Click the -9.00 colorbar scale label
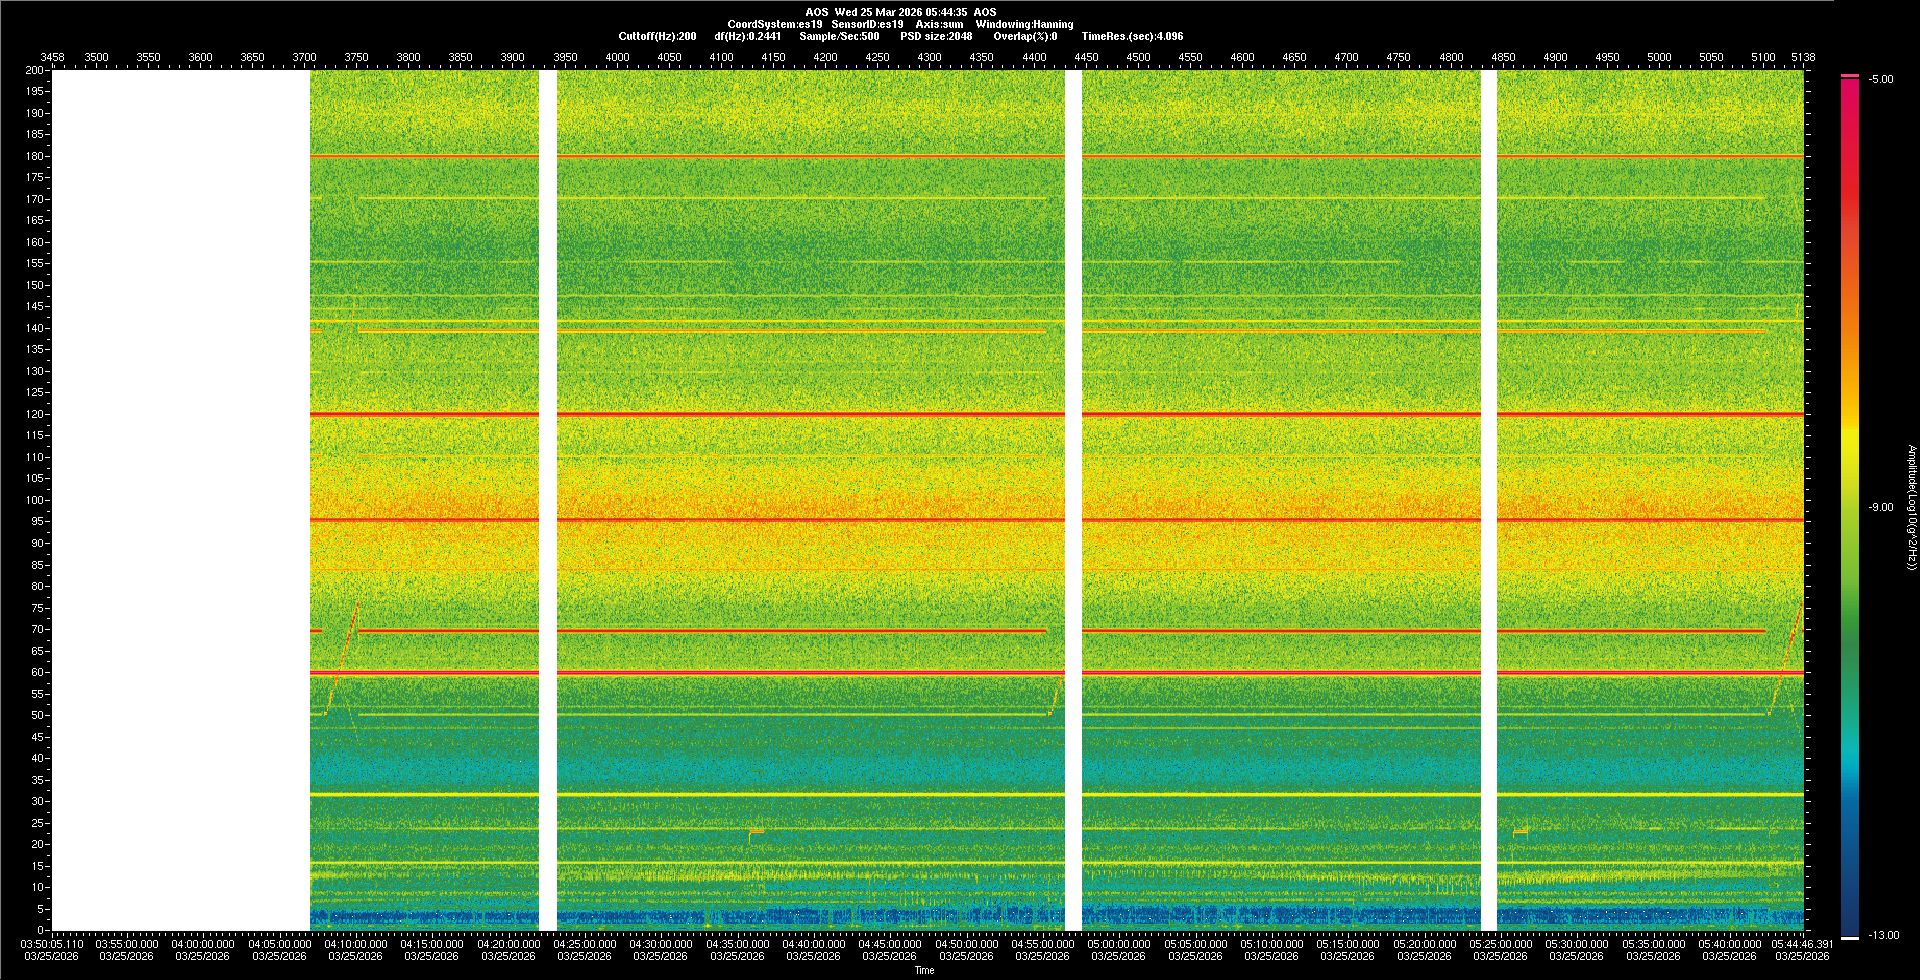Viewport: 1920px width, 980px height. click(1880, 508)
